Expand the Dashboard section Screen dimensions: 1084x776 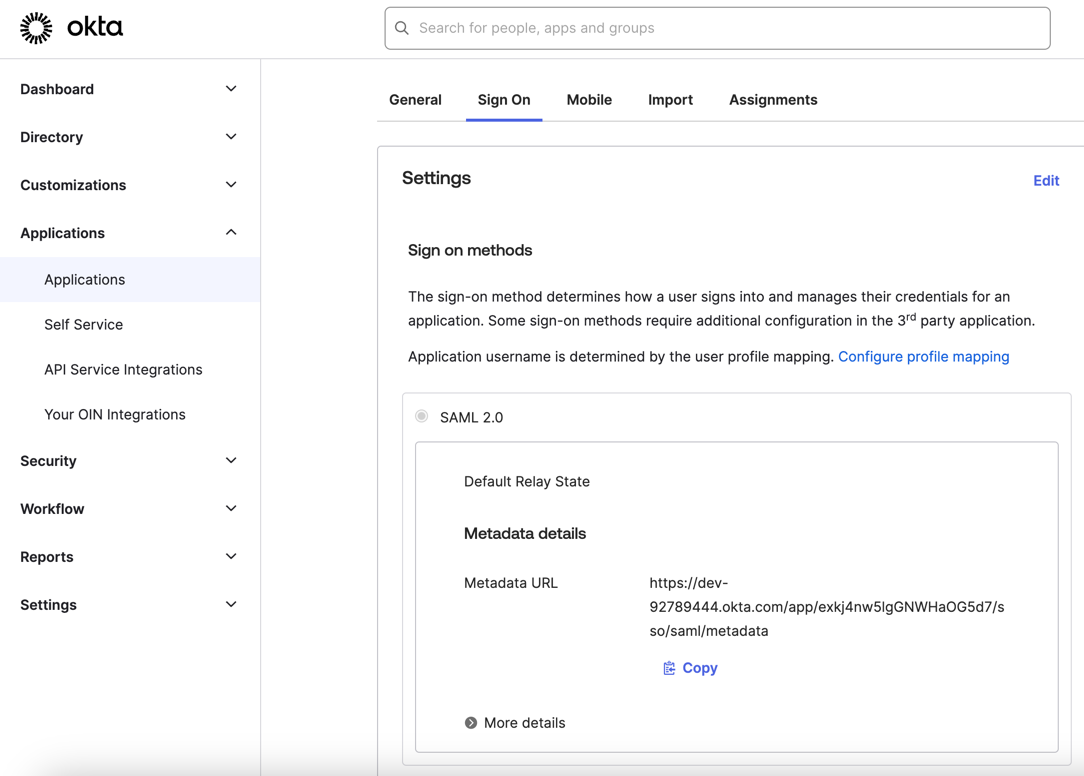231,88
